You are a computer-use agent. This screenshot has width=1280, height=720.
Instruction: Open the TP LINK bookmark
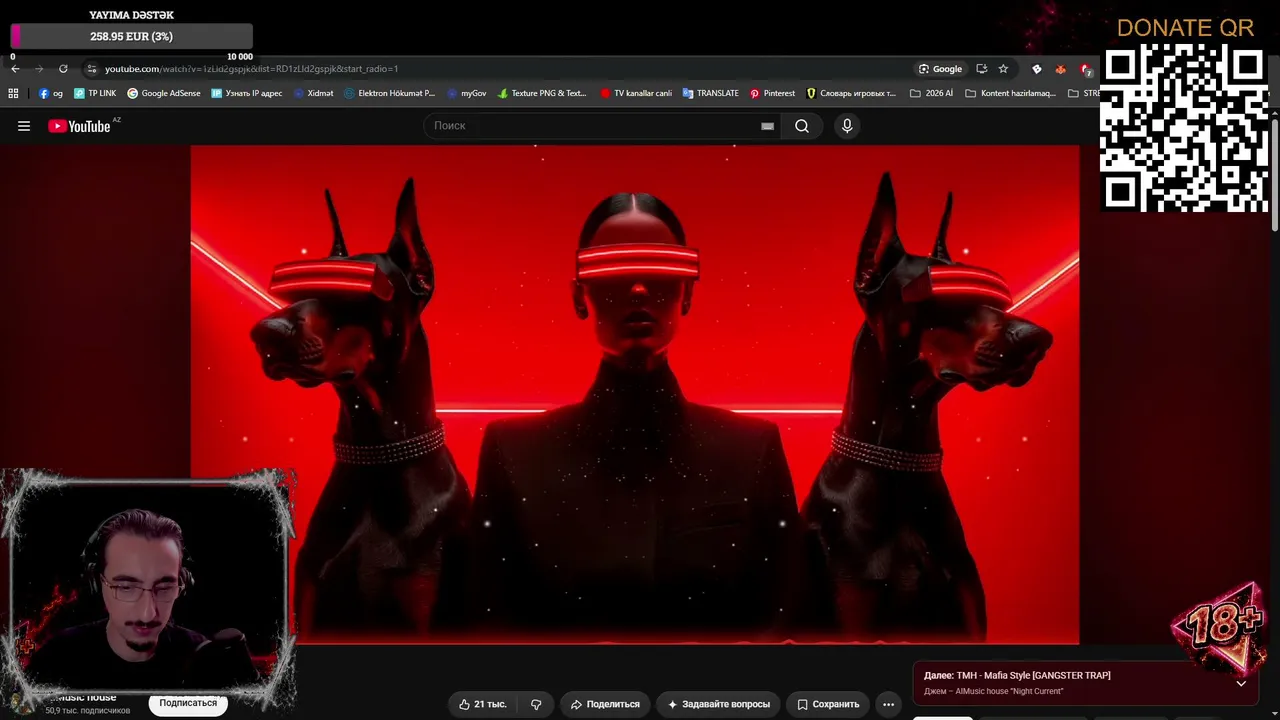tap(95, 93)
